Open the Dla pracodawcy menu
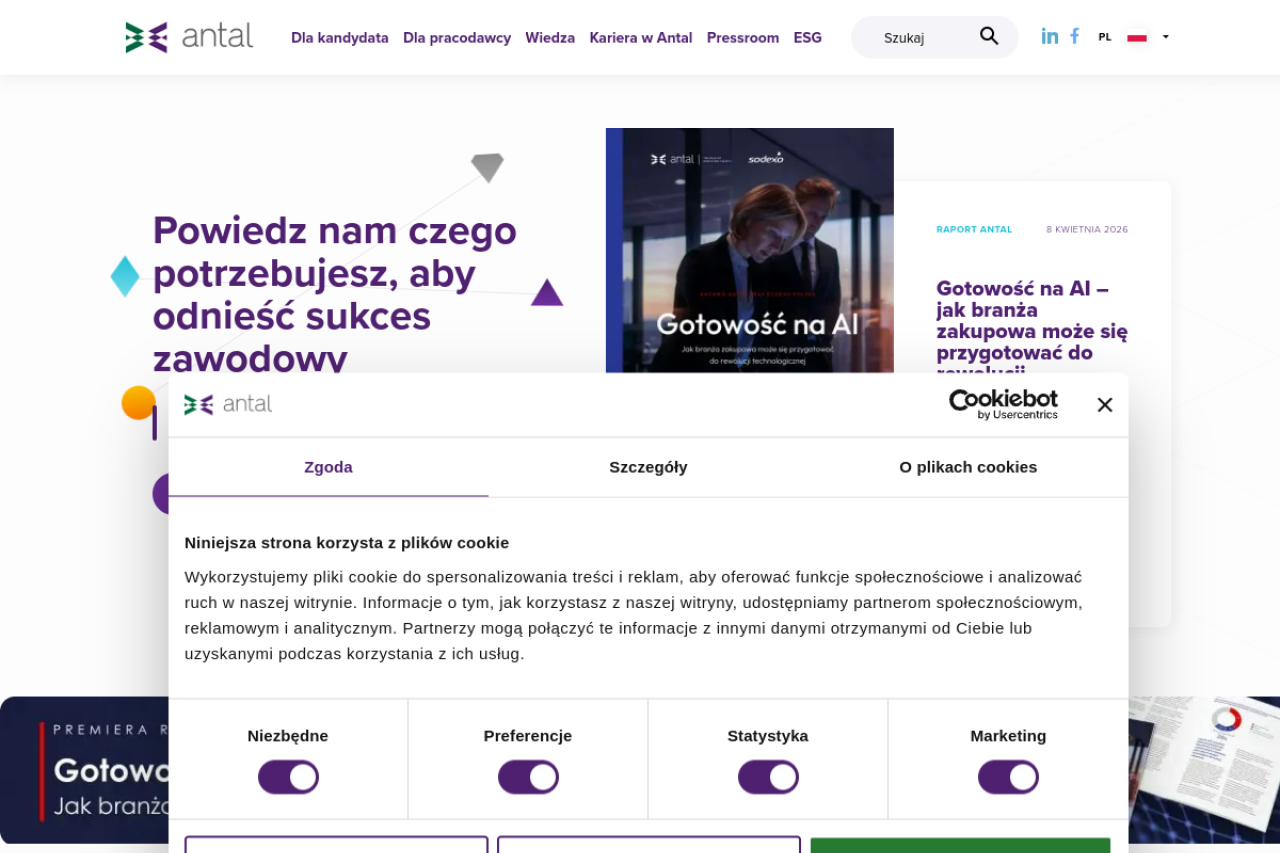Viewport: 1280px width, 853px height. (x=457, y=38)
